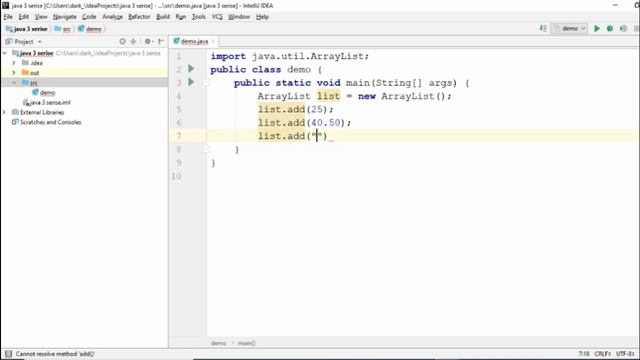
Task: Hide the Project tool window
Action: (x=161, y=42)
